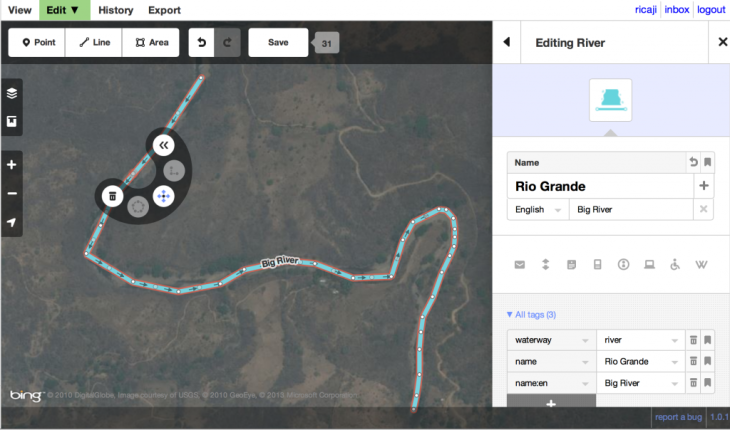
Task: Add the fax field icon
Action: [x=571, y=265]
